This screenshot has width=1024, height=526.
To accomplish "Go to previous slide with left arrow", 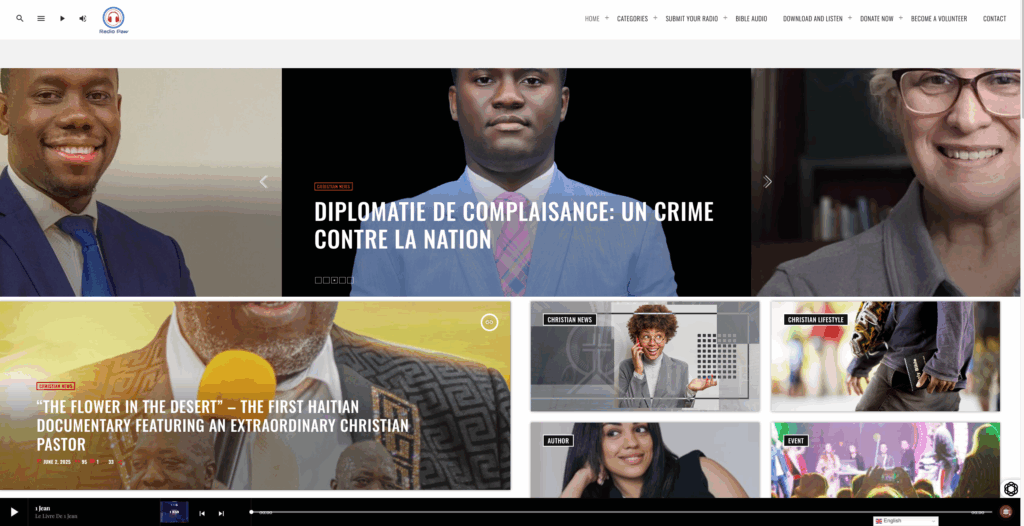I will pyautogui.click(x=264, y=182).
